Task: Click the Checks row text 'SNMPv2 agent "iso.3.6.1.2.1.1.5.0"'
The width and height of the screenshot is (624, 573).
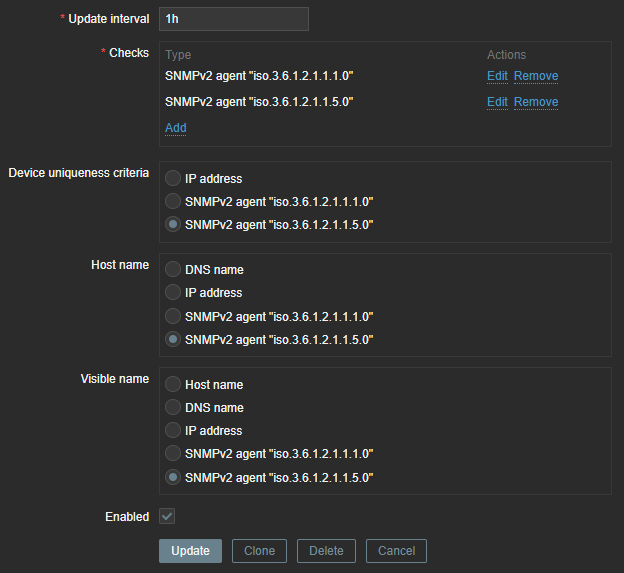Action: pos(259,102)
